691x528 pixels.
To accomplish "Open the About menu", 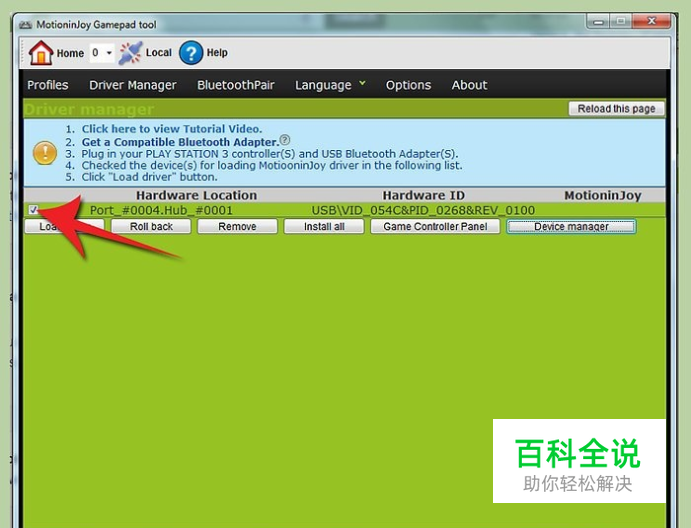I will [469, 85].
